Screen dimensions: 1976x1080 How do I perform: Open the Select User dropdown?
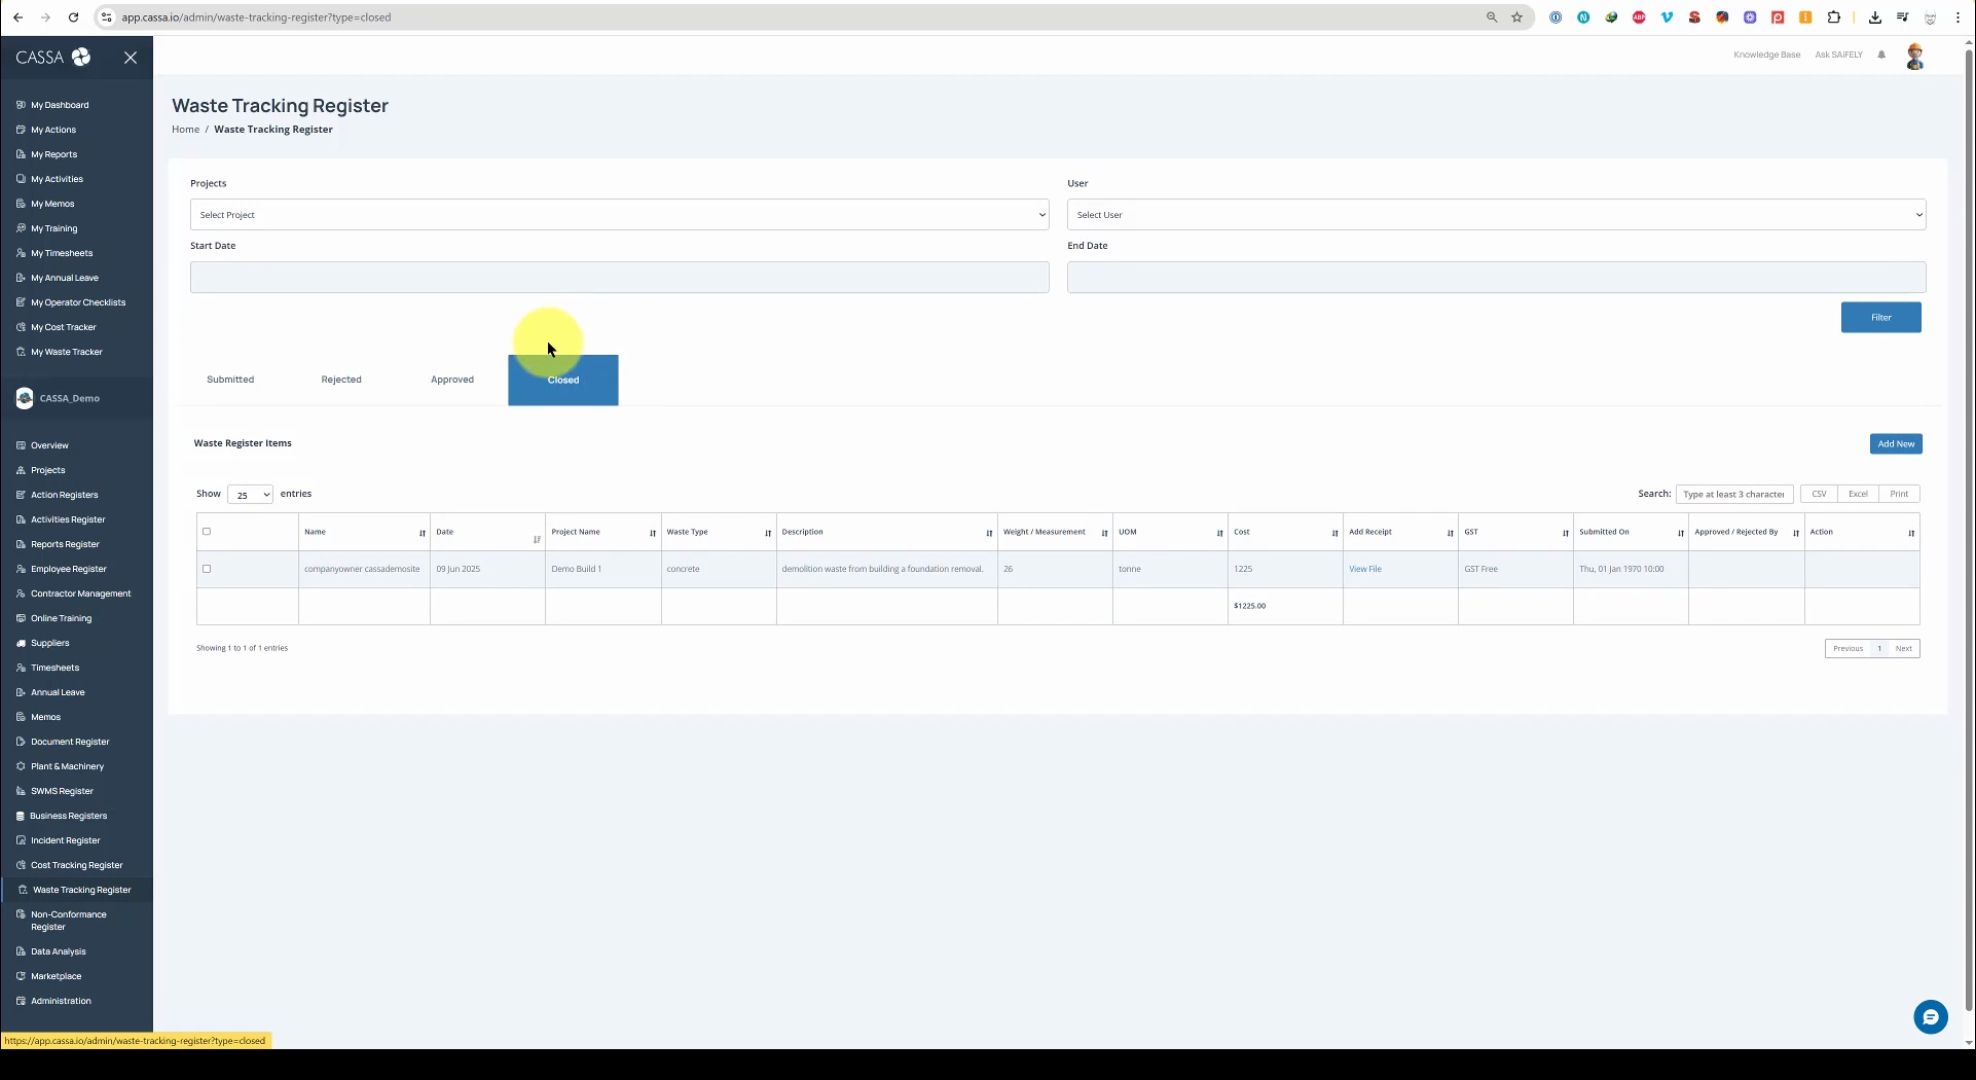point(1495,215)
